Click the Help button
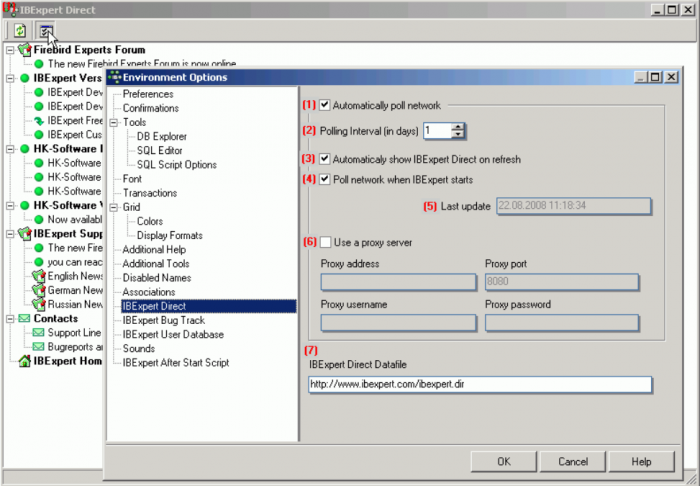Screen dimensions: 700x486 (x=641, y=461)
